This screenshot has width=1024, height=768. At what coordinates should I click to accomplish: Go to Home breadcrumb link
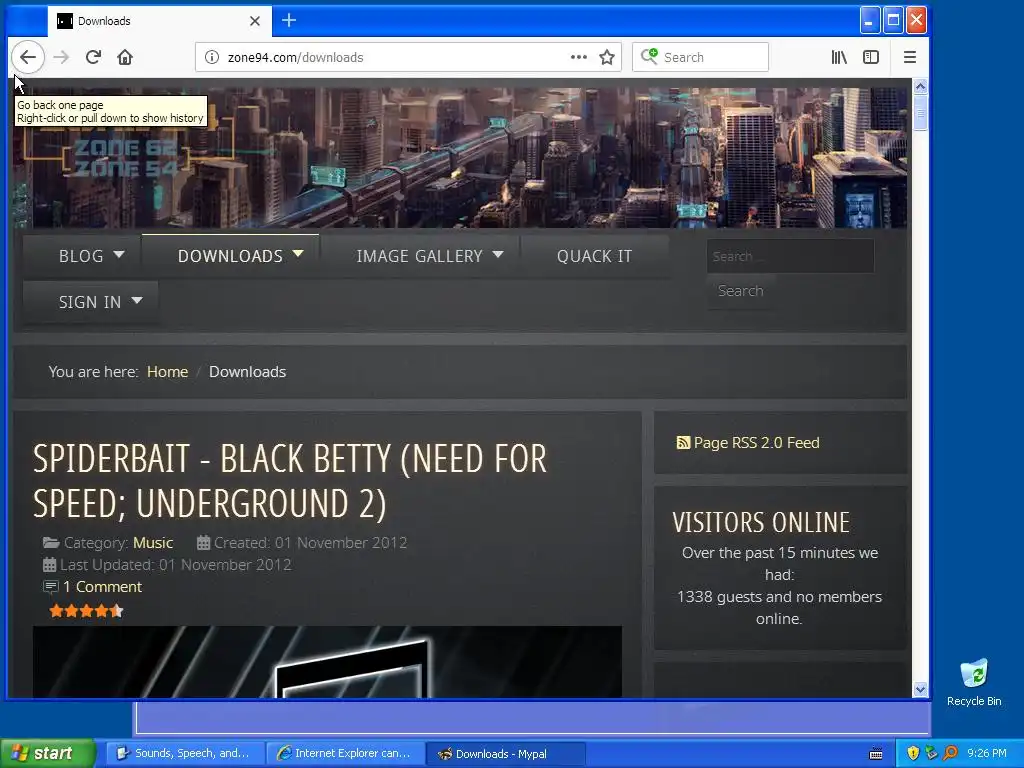(x=167, y=372)
